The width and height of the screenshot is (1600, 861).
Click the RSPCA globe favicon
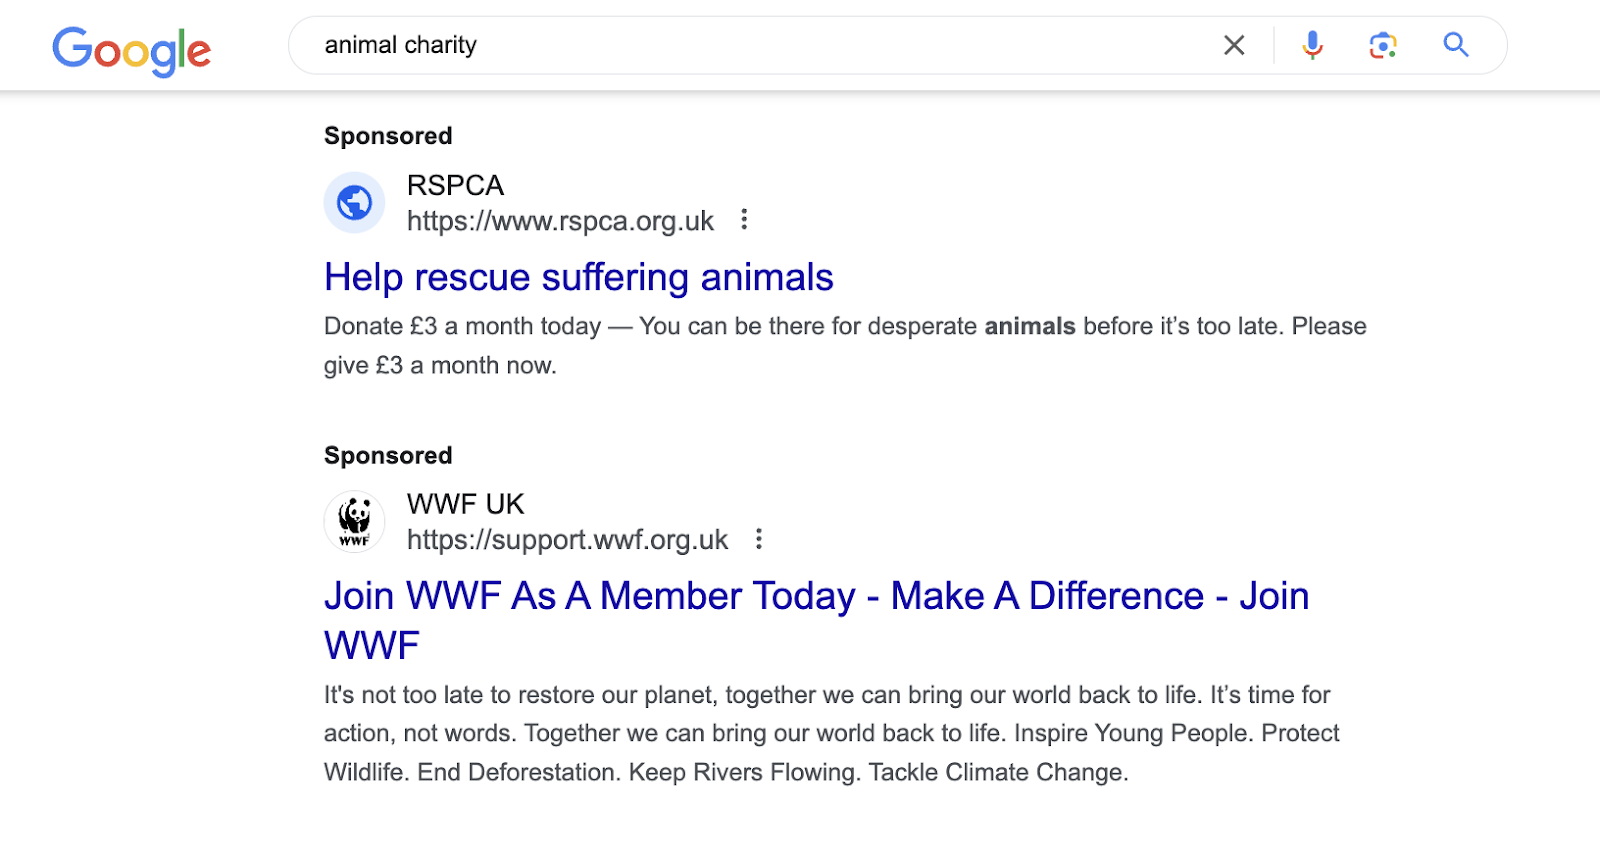click(354, 203)
